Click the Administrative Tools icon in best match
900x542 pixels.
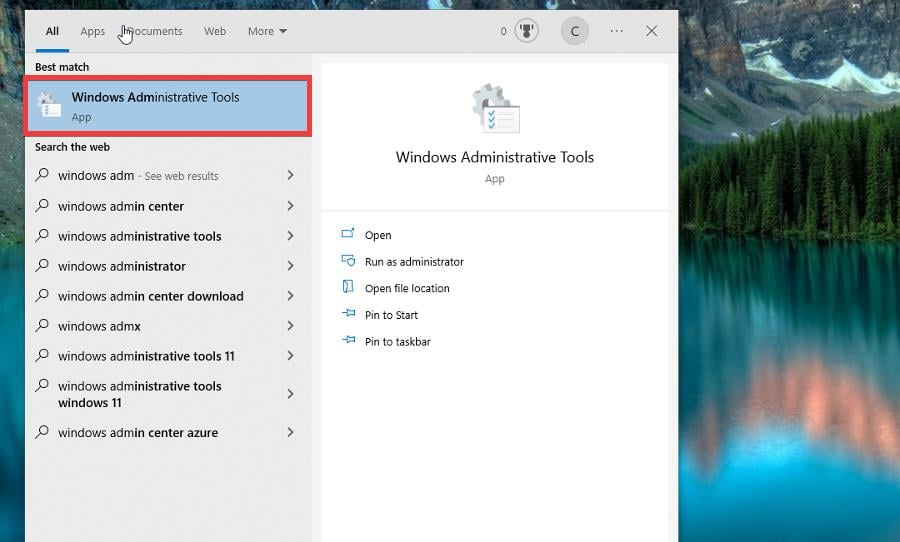click(x=49, y=105)
